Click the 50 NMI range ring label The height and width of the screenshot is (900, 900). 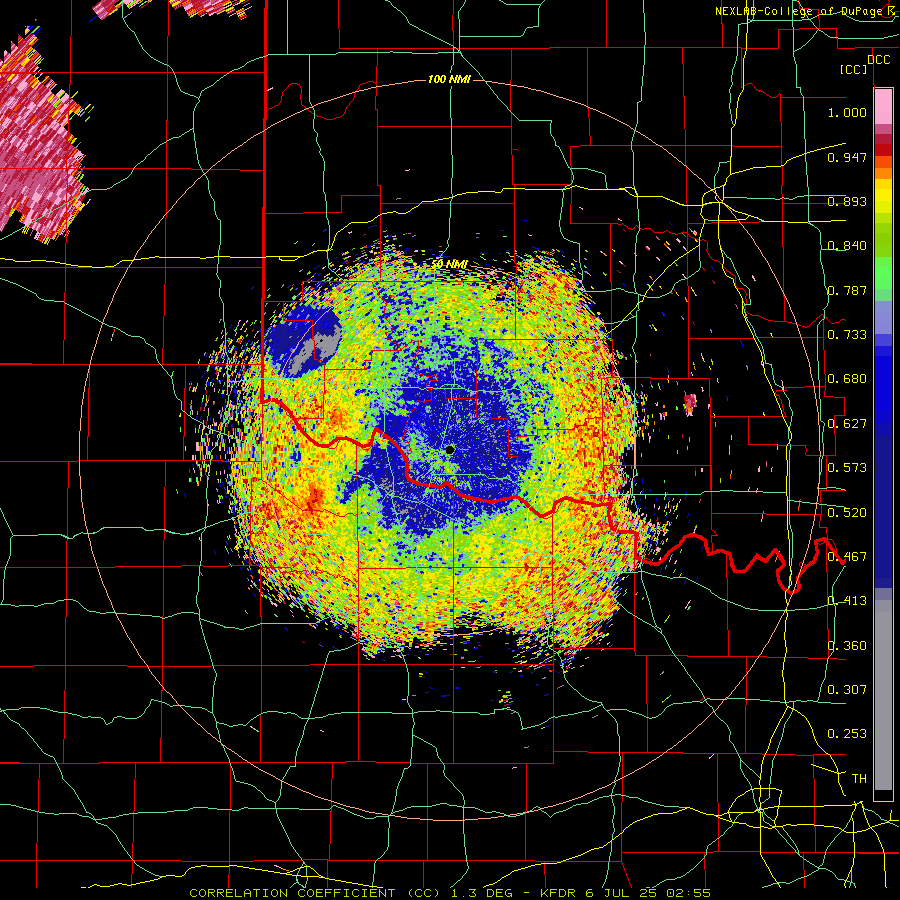449,264
